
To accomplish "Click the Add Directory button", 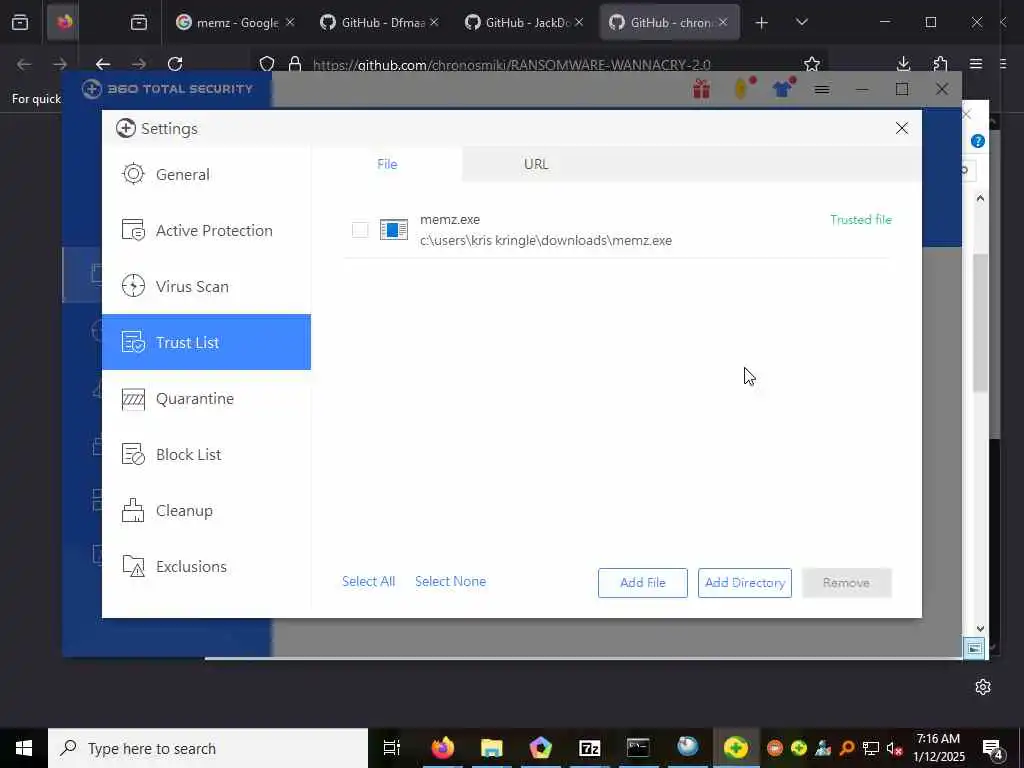I will pos(744,583).
